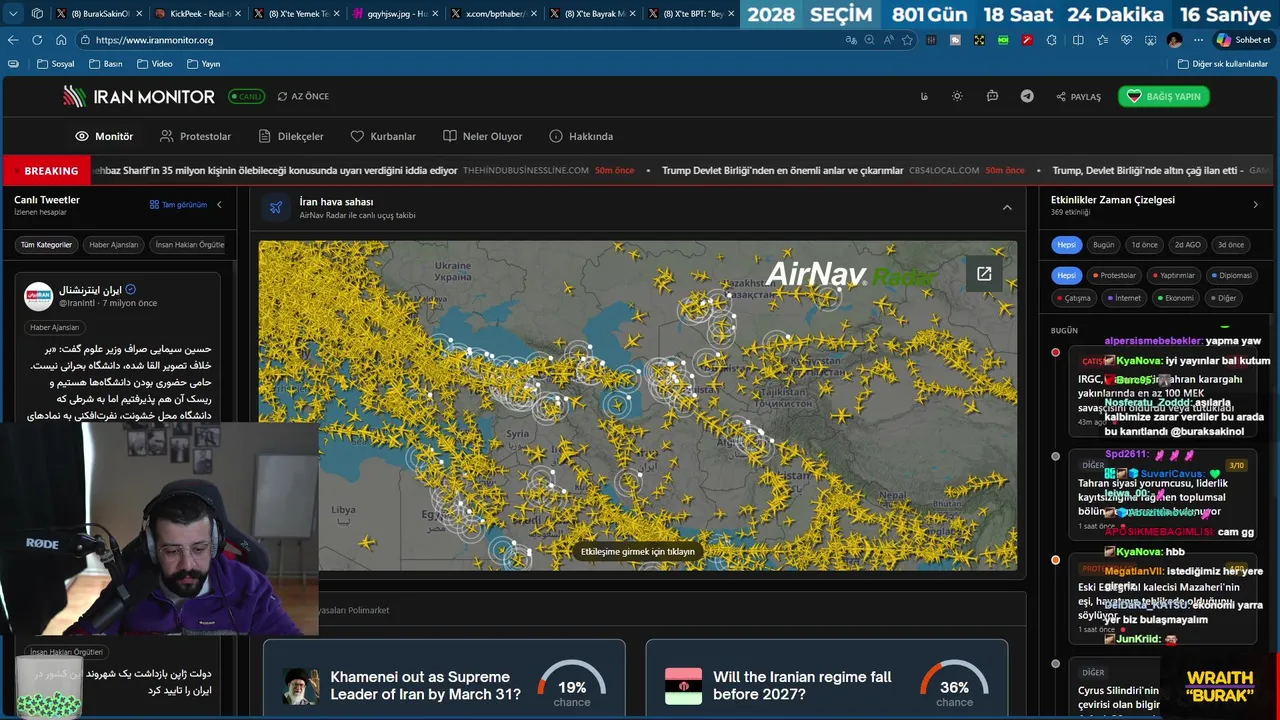Select the Bugün timeline filter
The width and height of the screenshot is (1280, 720).
pos(1104,245)
